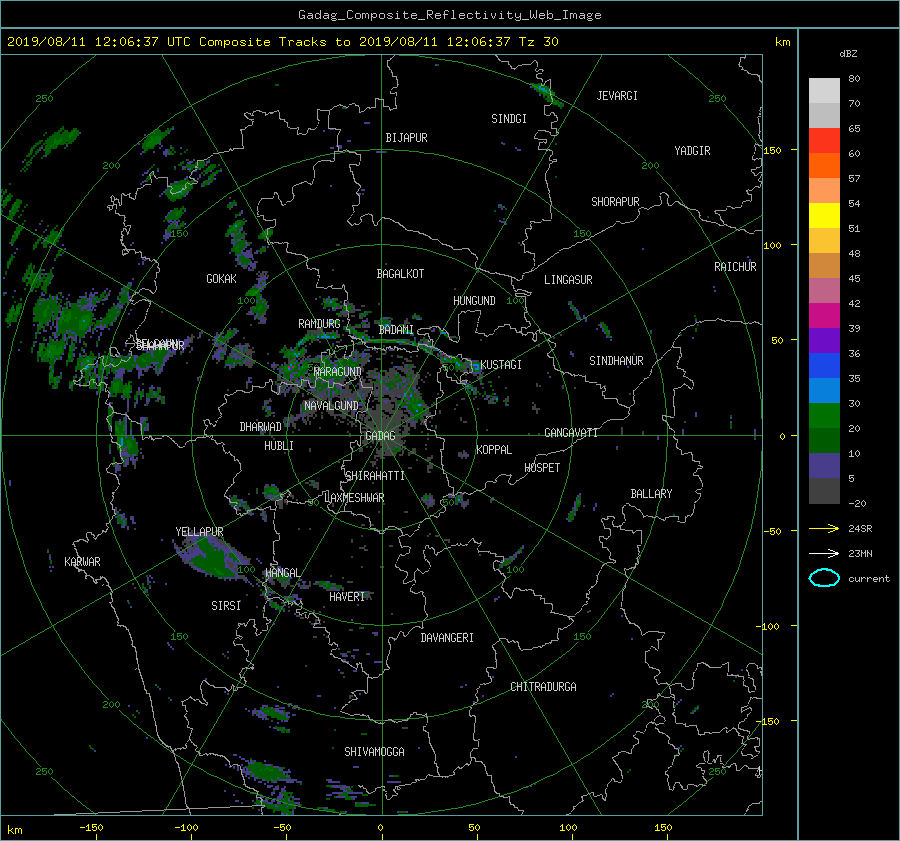
Task: Select the bright green 20 dBZ swatch
Action: [824, 416]
